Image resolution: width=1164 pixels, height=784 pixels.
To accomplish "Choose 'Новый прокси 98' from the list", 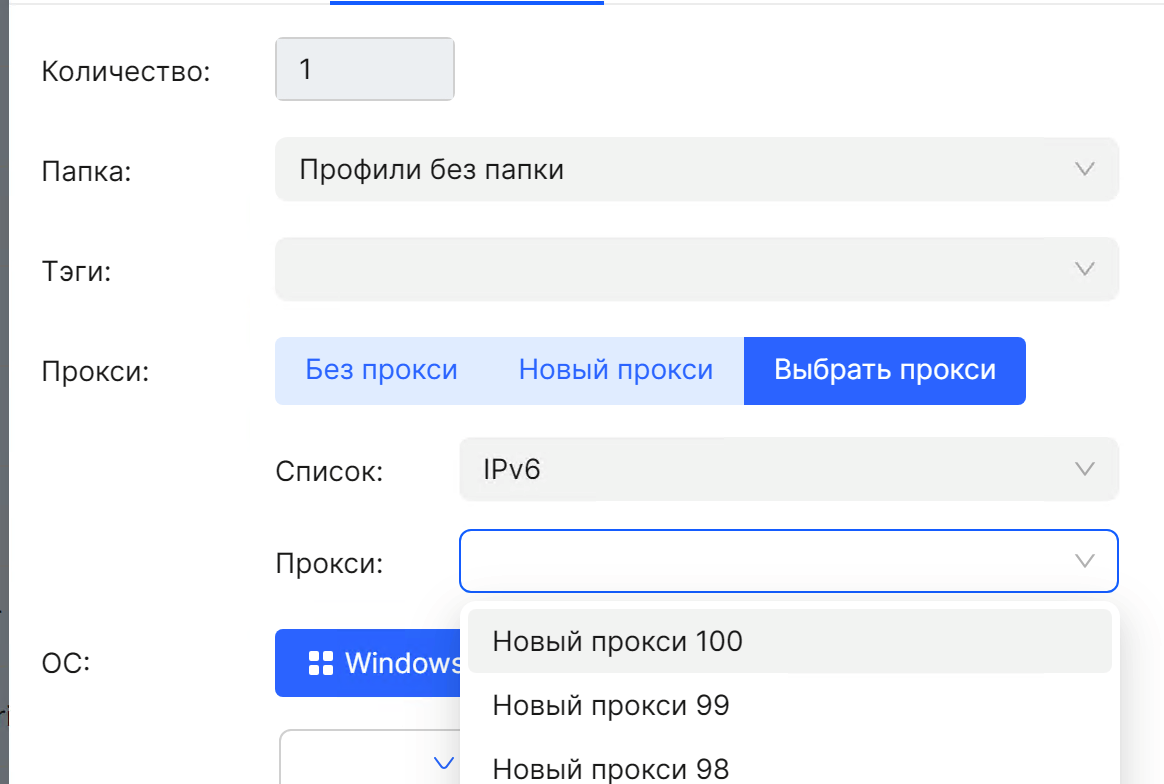I will 611,768.
